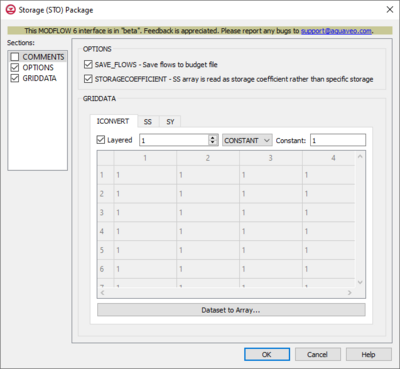Enable the COMMENTS section checkbox
The width and height of the screenshot is (400, 369).
[x=15, y=57]
